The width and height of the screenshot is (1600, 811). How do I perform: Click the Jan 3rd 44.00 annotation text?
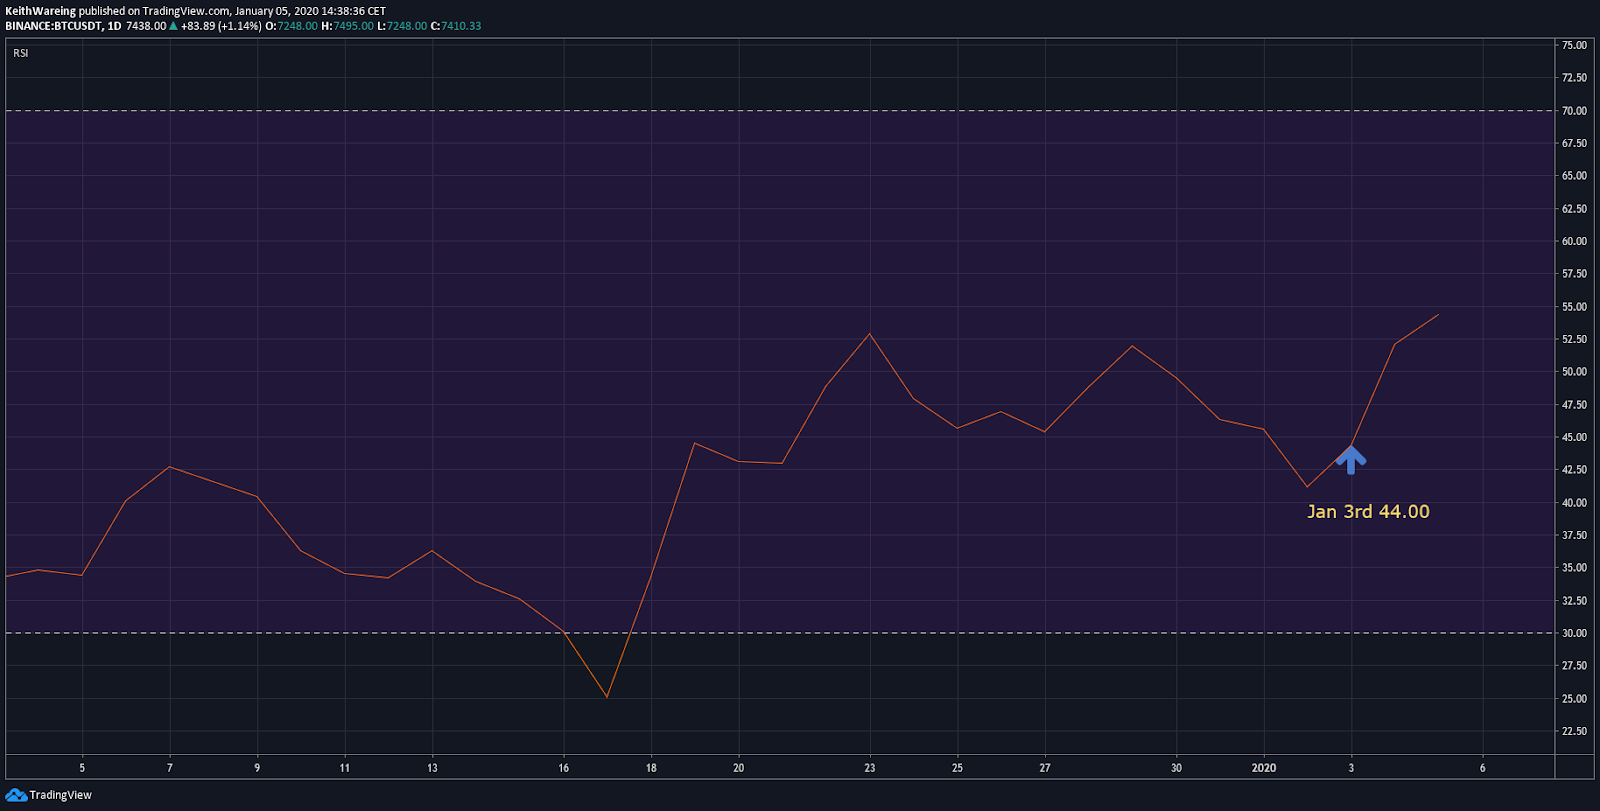[x=1368, y=511]
